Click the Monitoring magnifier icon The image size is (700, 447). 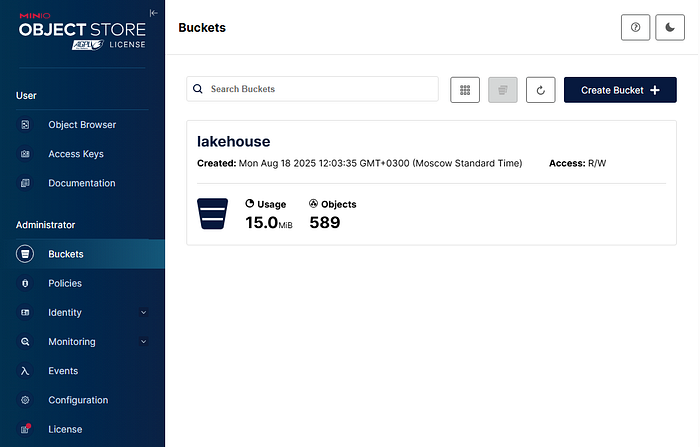25,342
